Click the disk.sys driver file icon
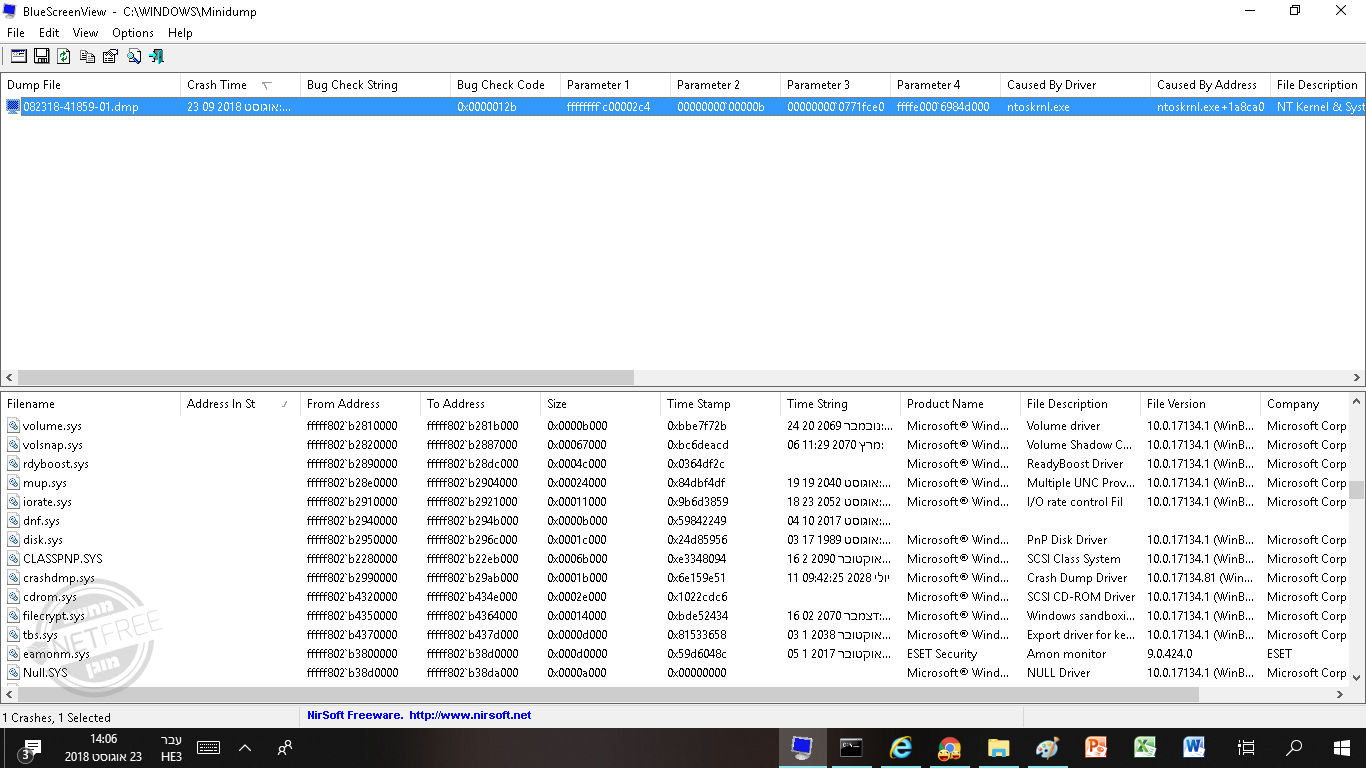Image resolution: width=1366 pixels, height=768 pixels. [x=13, y=540]
